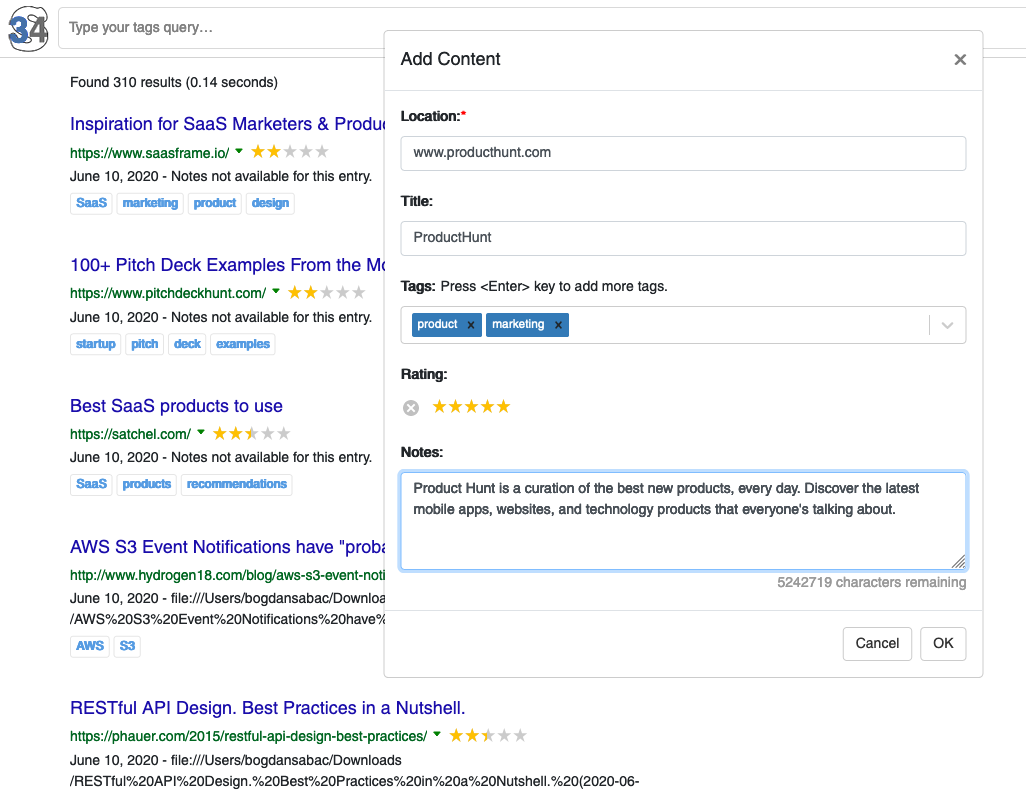Expand menu arrow next to saasframe.io URL

click(x=239, y=151)
